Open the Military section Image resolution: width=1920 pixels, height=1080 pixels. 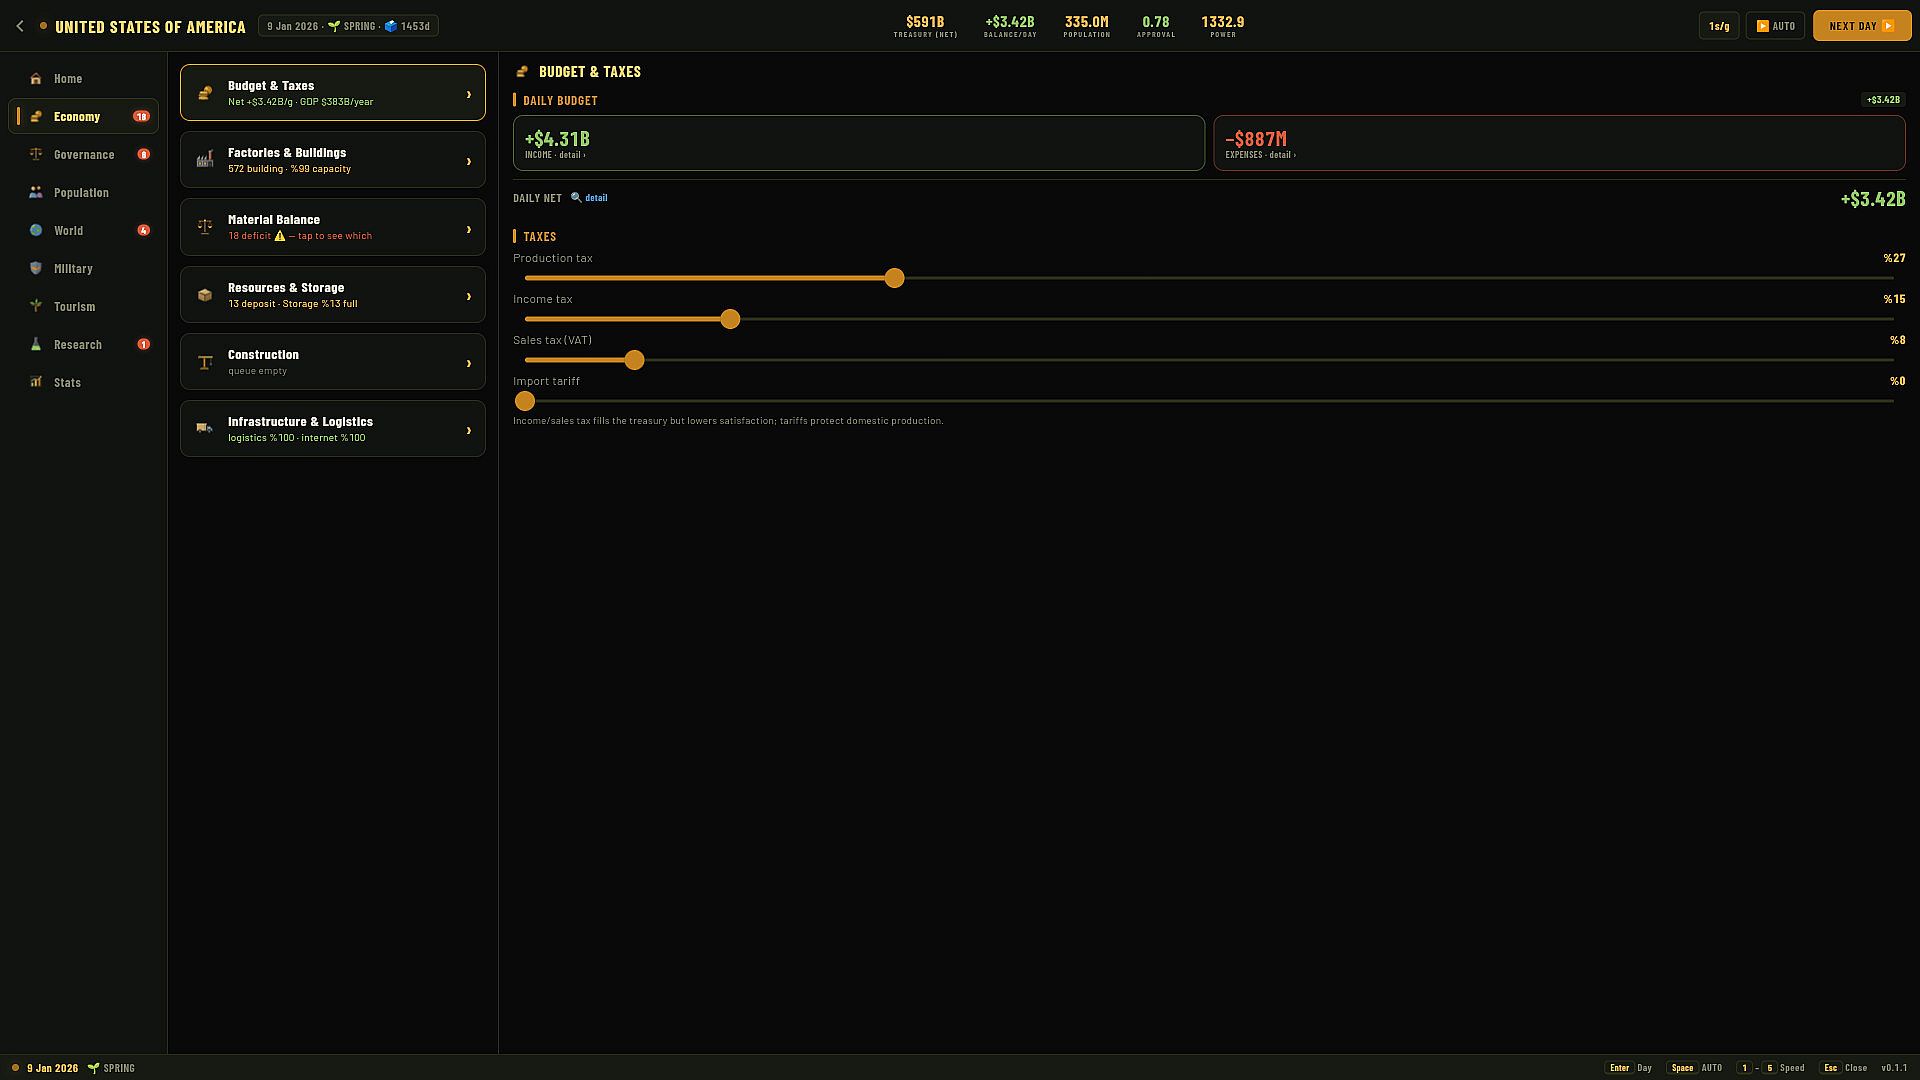[83, 269]
